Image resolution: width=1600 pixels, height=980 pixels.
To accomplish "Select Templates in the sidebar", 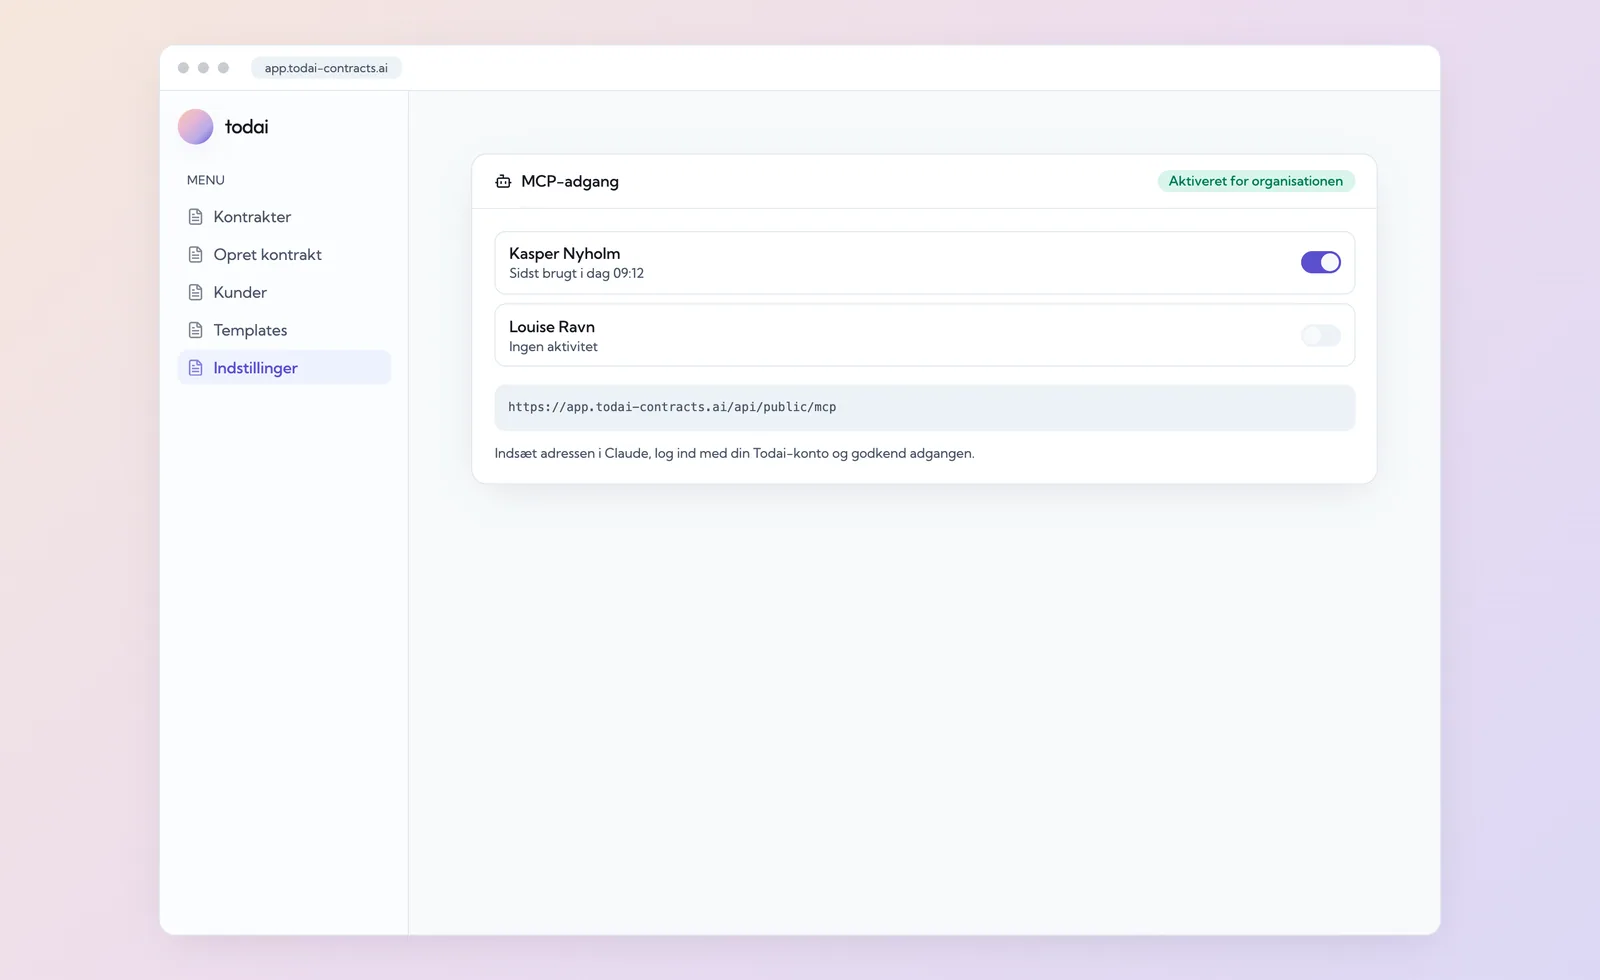I will pos(284,330).
